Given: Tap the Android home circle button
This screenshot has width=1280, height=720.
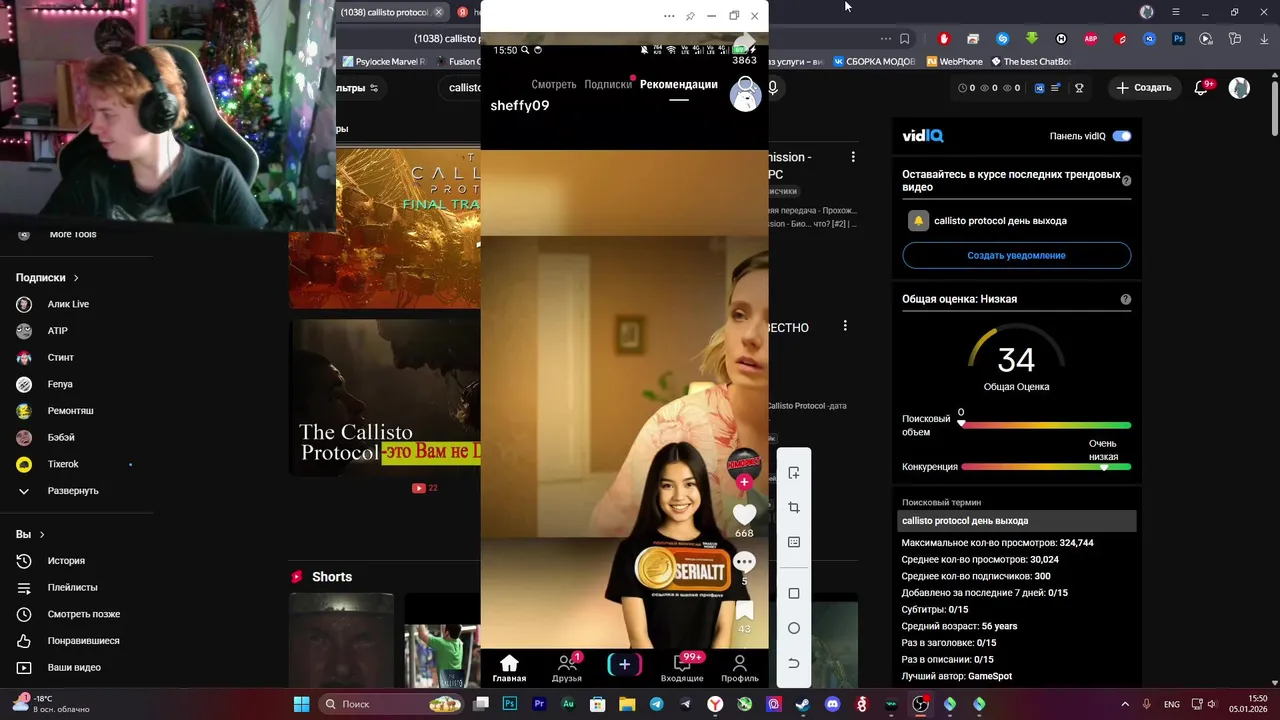Looking at the screenshot, I should pos(794,628).
